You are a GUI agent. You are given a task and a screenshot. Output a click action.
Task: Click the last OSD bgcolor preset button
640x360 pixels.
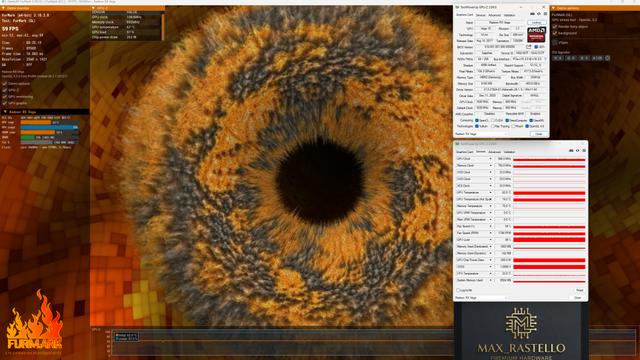pyautogui.click(x=597, y=58)
